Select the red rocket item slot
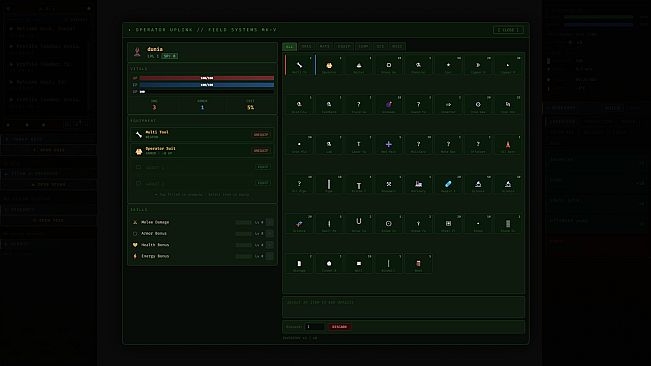The image size is (651, 366). click(508, 144)
